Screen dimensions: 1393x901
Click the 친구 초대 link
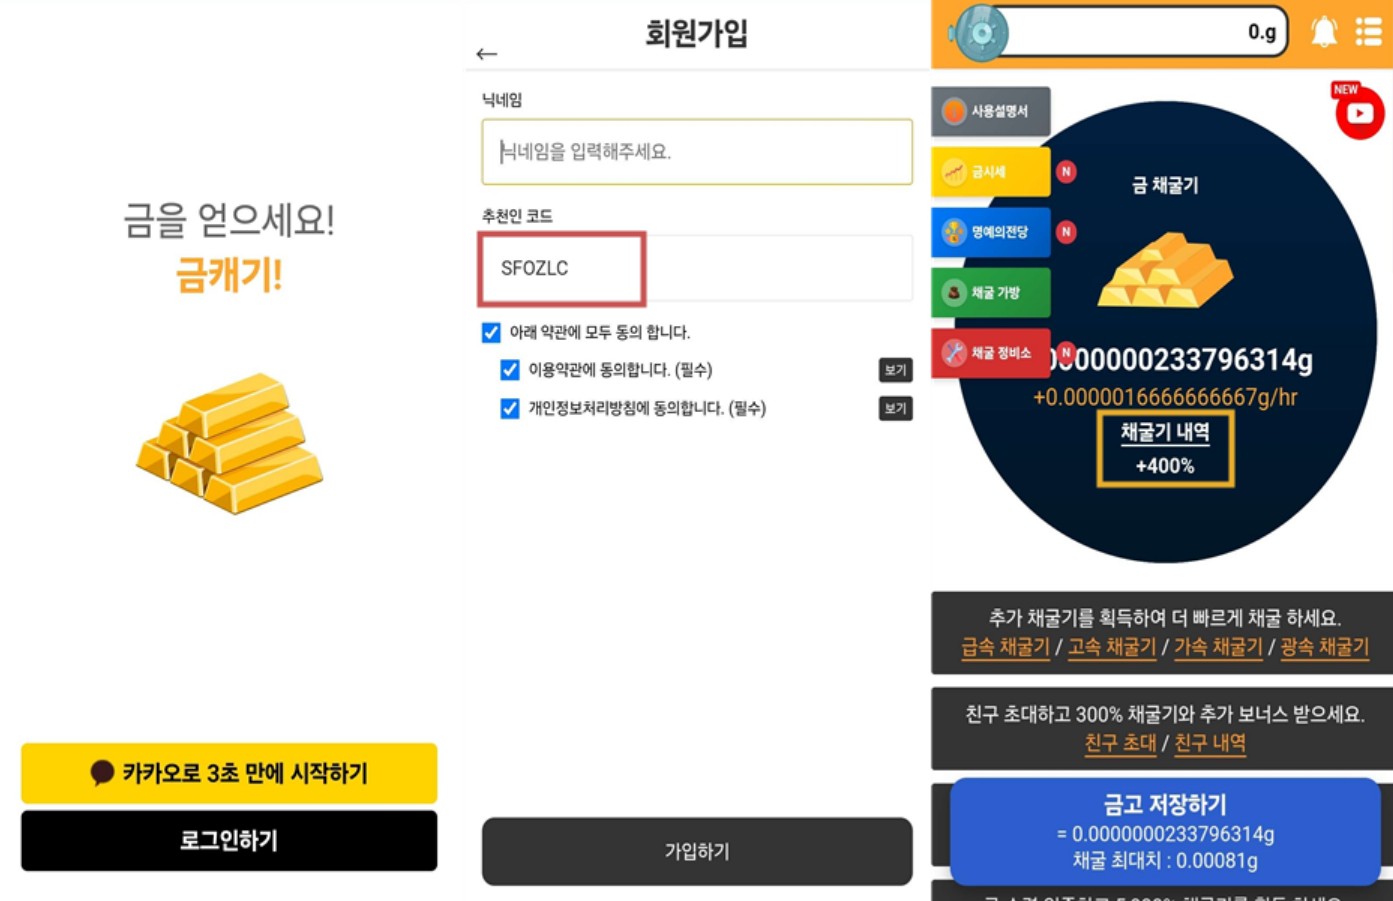[1120, 743]
